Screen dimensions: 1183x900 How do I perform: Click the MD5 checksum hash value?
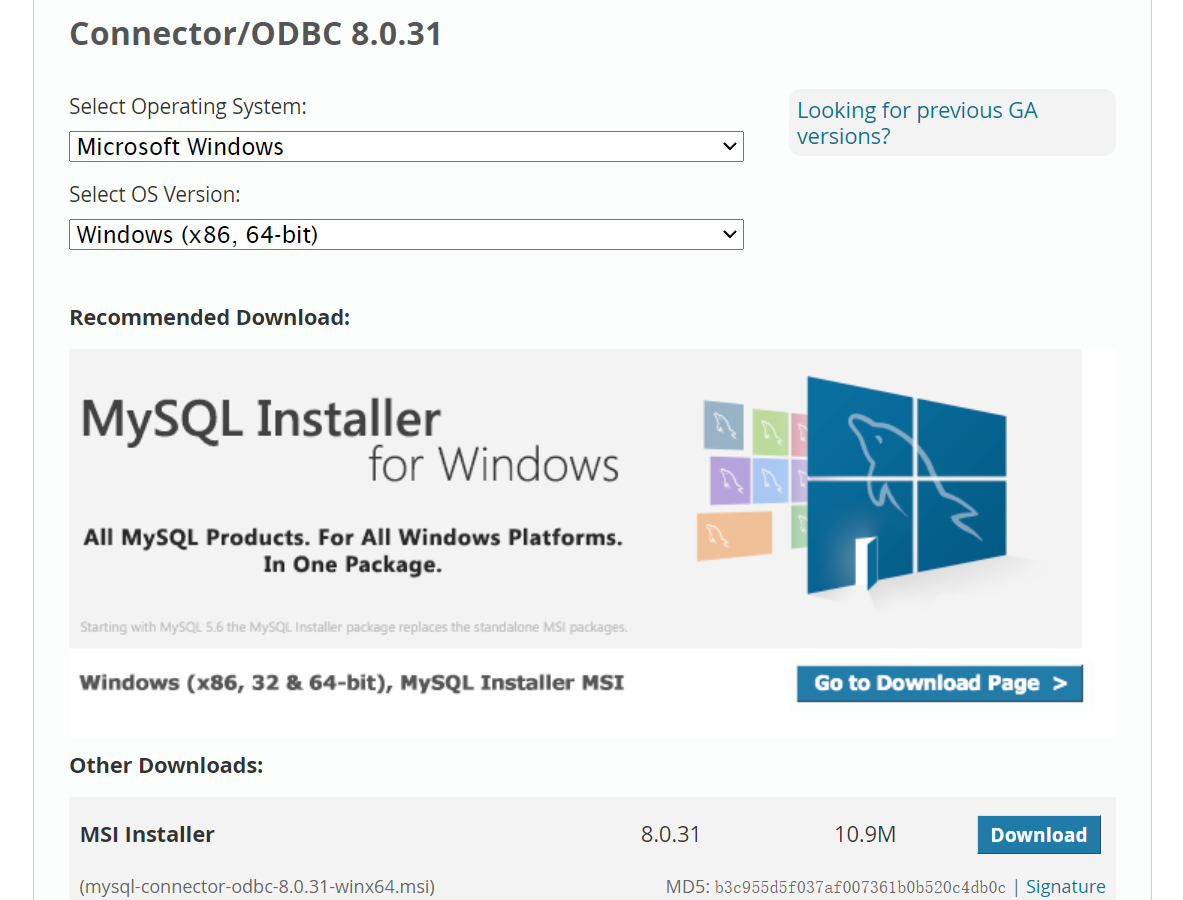click(x=860, y=888)
